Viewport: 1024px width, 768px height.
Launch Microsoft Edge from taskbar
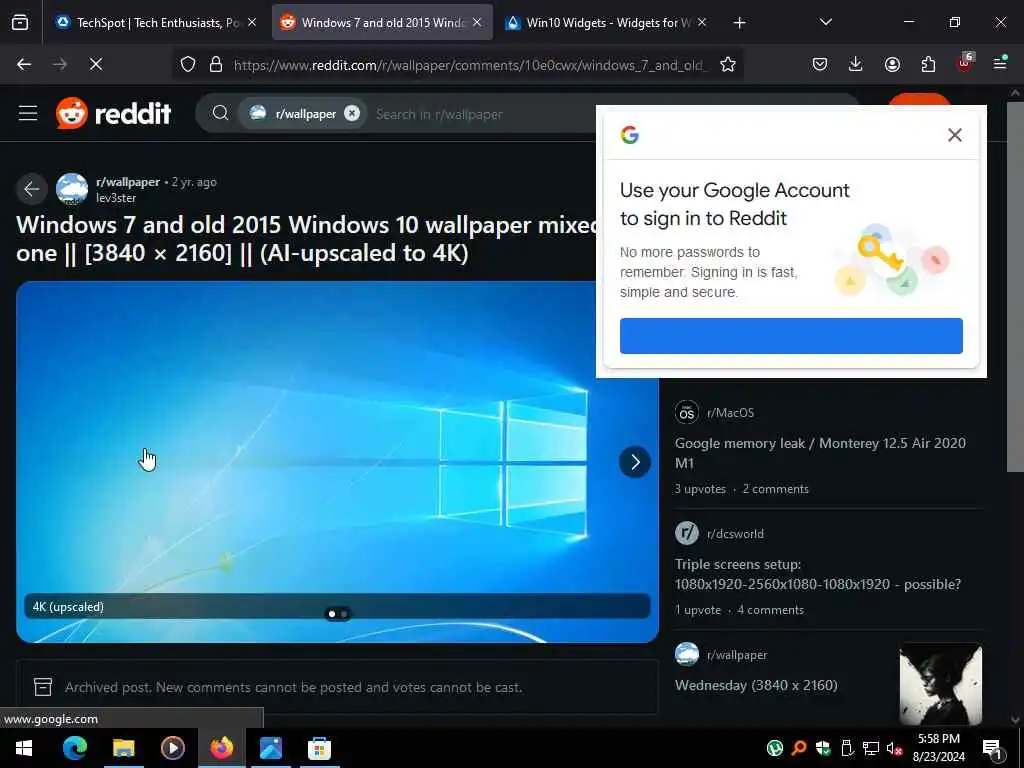point(74,748)
